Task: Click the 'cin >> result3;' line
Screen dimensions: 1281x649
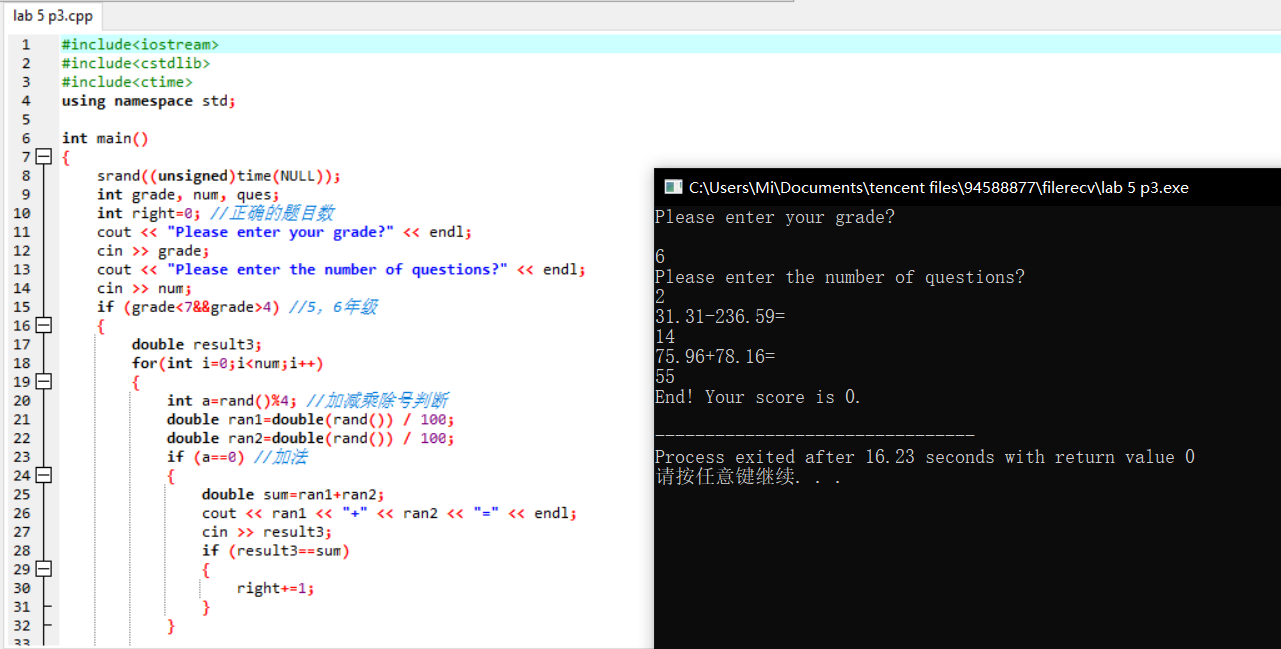Action: coord(268,532)
